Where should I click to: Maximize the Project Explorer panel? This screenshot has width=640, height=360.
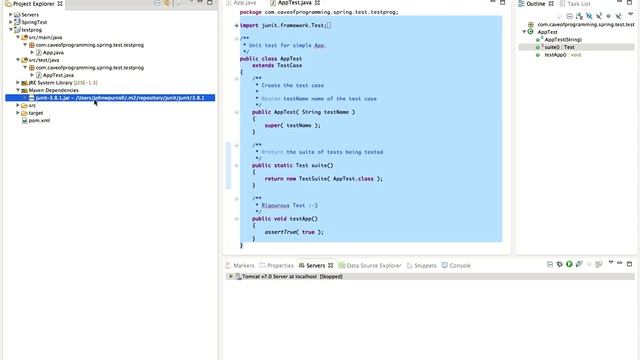(x=210, y=2)
